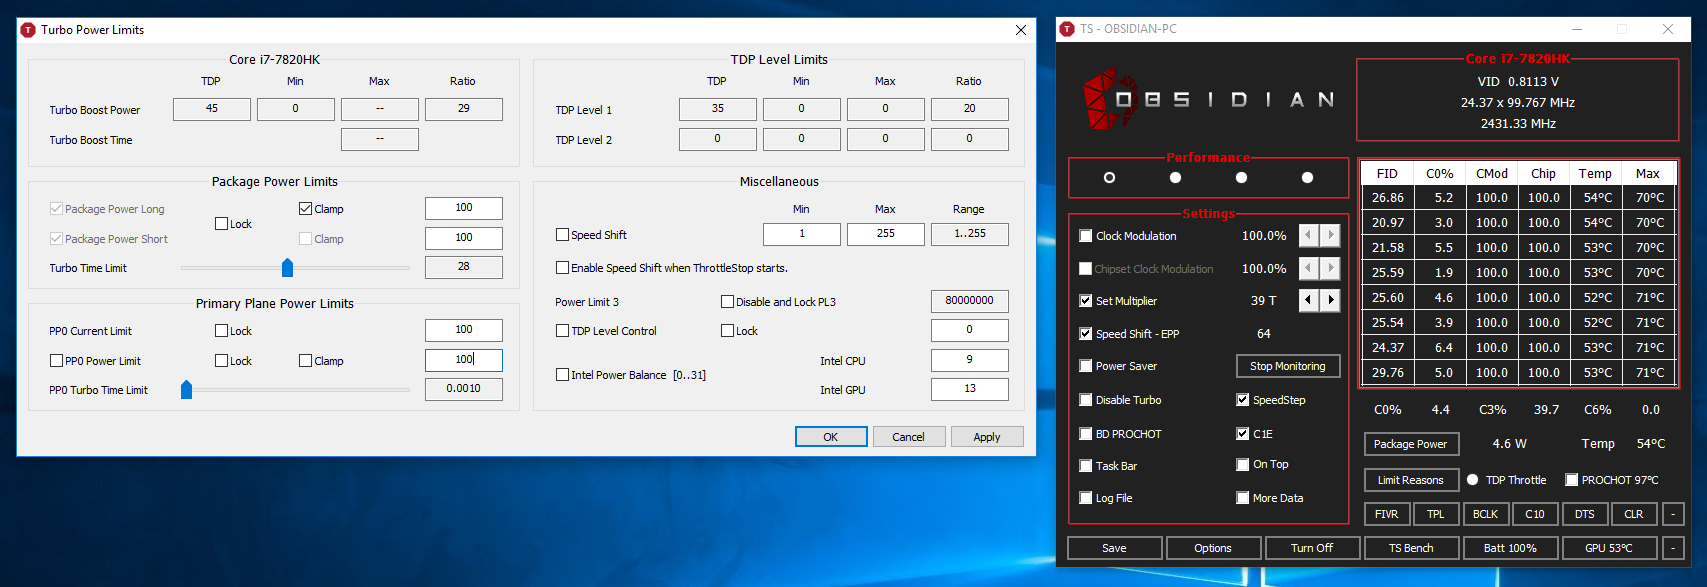Enable BD PROCHOT checkbox
The height and width of the screenshot is (587, 1707).
pos(1086,434)
